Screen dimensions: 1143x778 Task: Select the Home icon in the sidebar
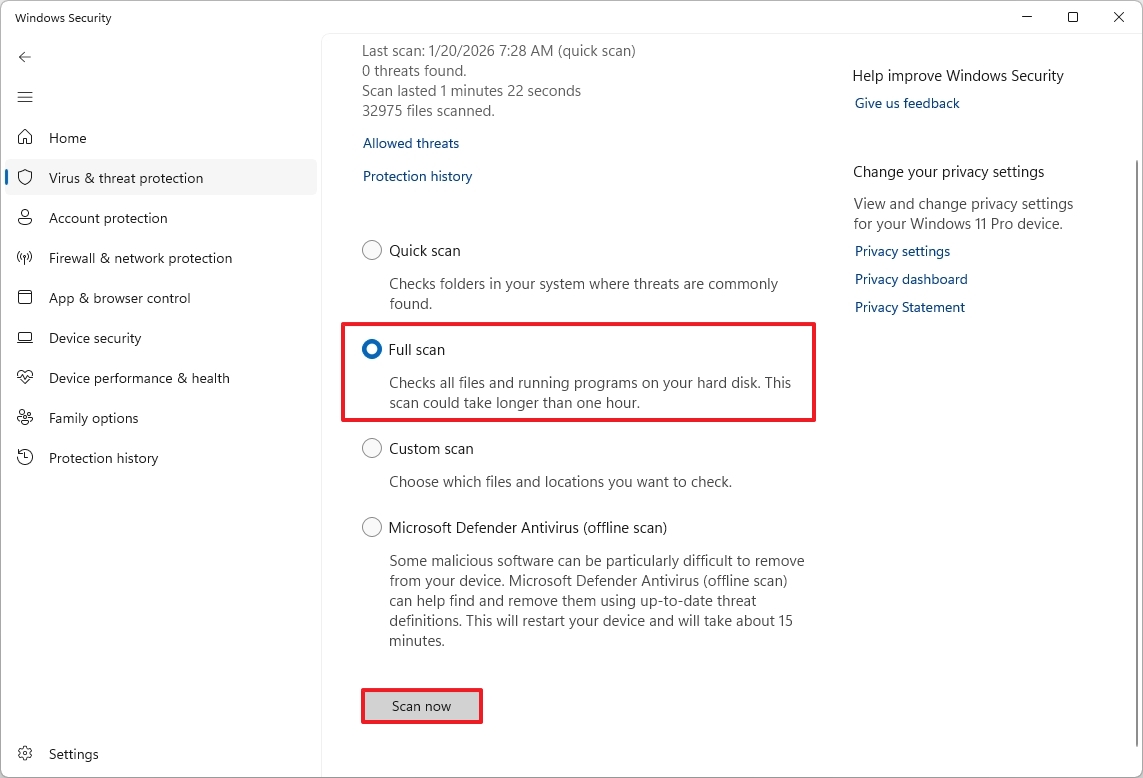coord(24,137)
